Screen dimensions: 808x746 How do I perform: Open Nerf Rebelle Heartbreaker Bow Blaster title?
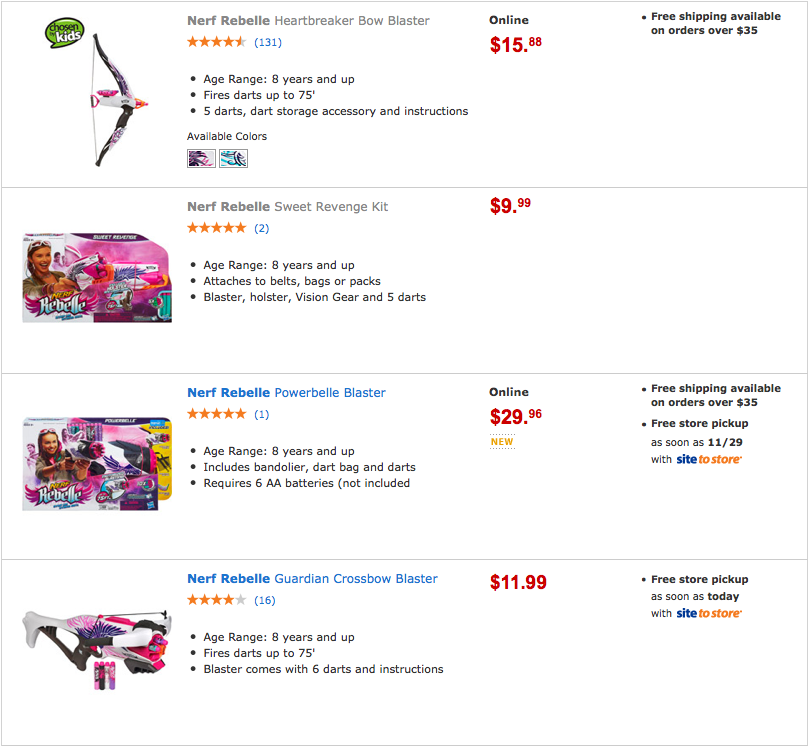[308, 21]
